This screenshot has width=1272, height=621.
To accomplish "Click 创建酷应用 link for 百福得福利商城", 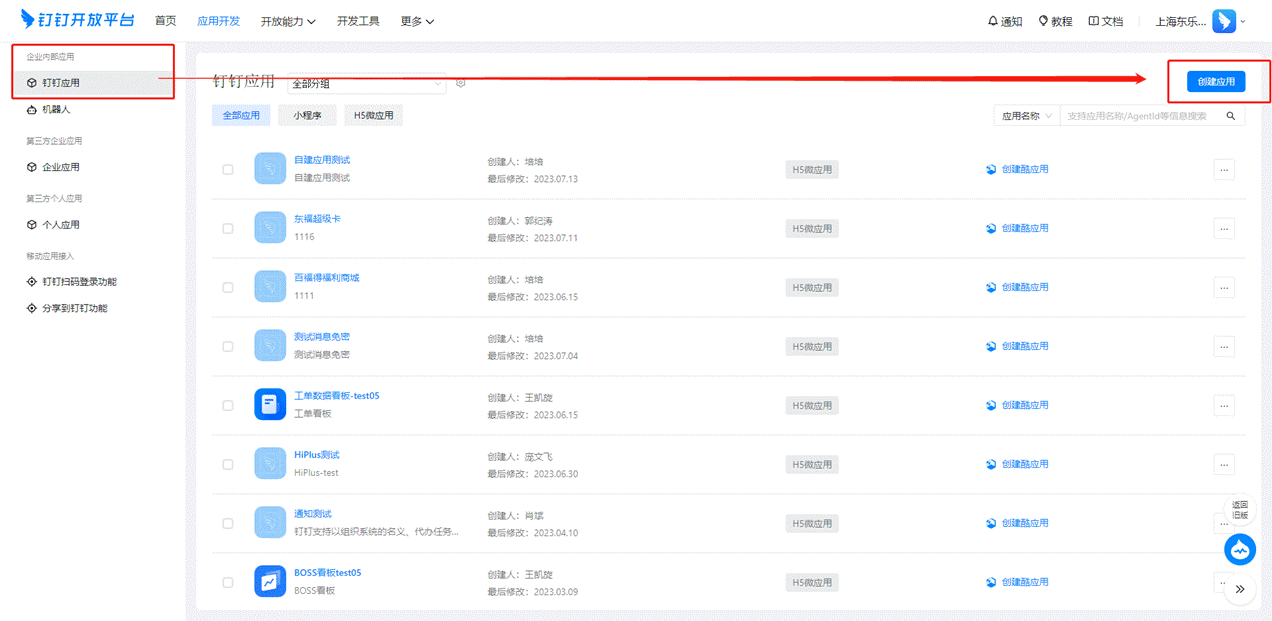I will 1024,287.
